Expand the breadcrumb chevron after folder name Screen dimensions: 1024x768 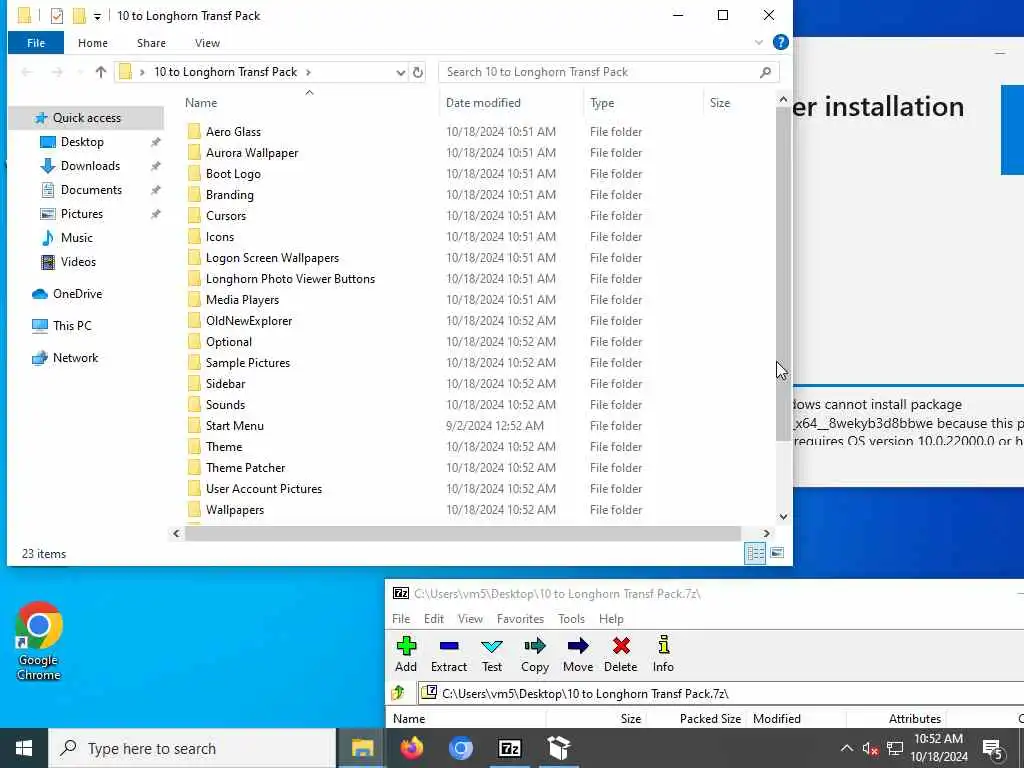(x=308, y=72)
